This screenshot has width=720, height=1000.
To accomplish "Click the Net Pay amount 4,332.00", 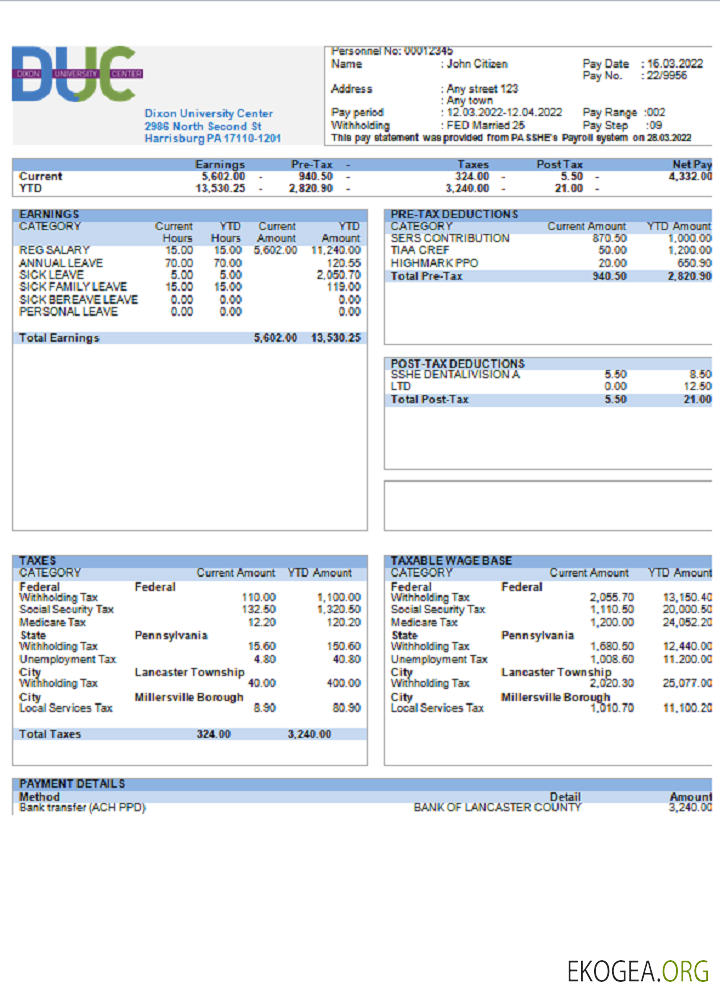I will click(x=690, y=176).
